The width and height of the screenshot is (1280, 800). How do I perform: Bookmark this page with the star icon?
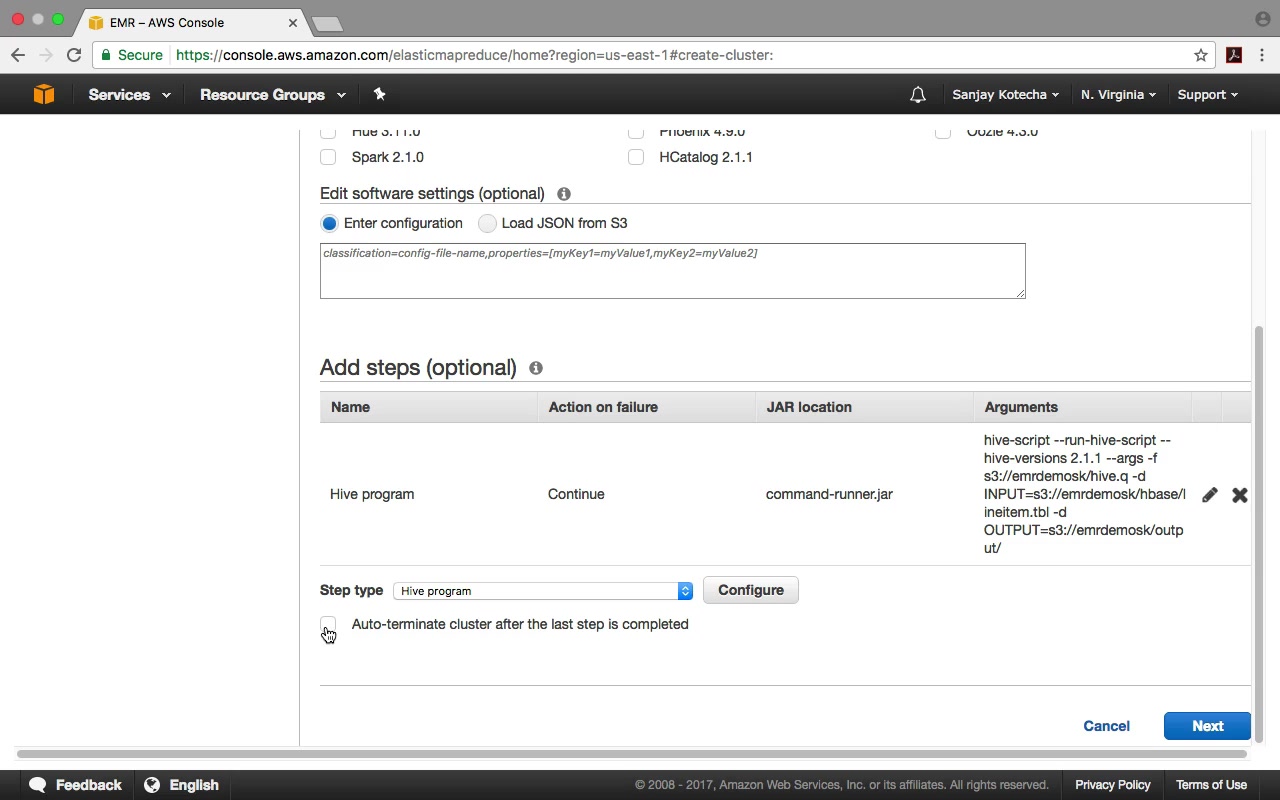[1201, 55]
